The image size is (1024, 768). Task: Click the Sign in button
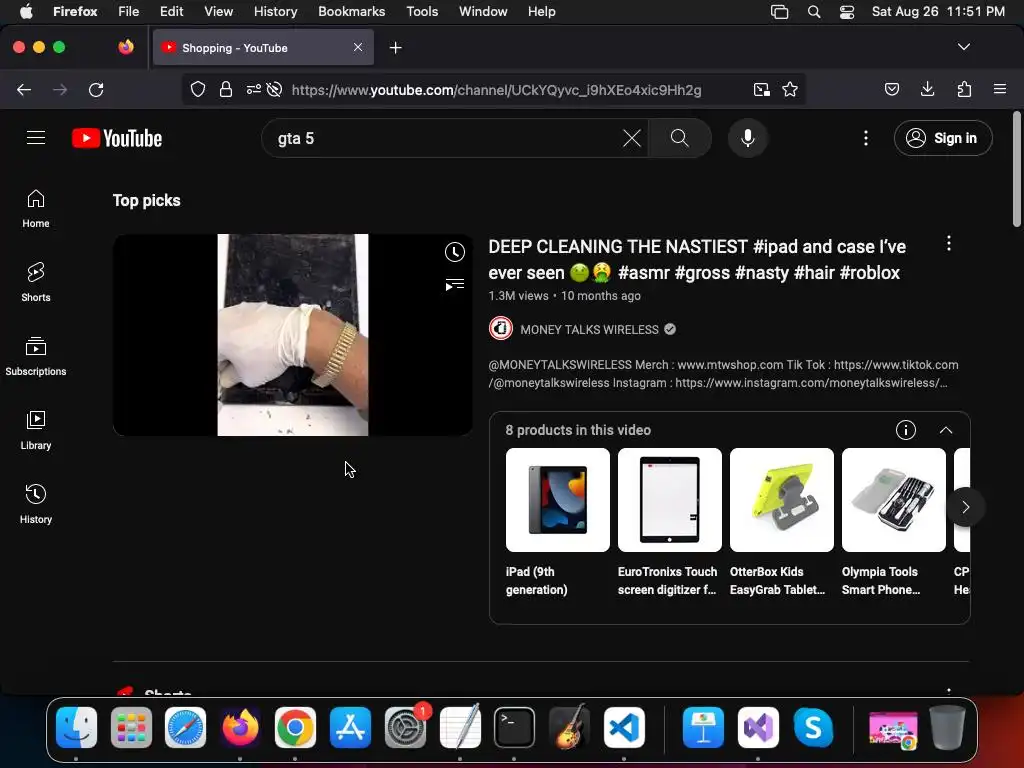[943, 138]
